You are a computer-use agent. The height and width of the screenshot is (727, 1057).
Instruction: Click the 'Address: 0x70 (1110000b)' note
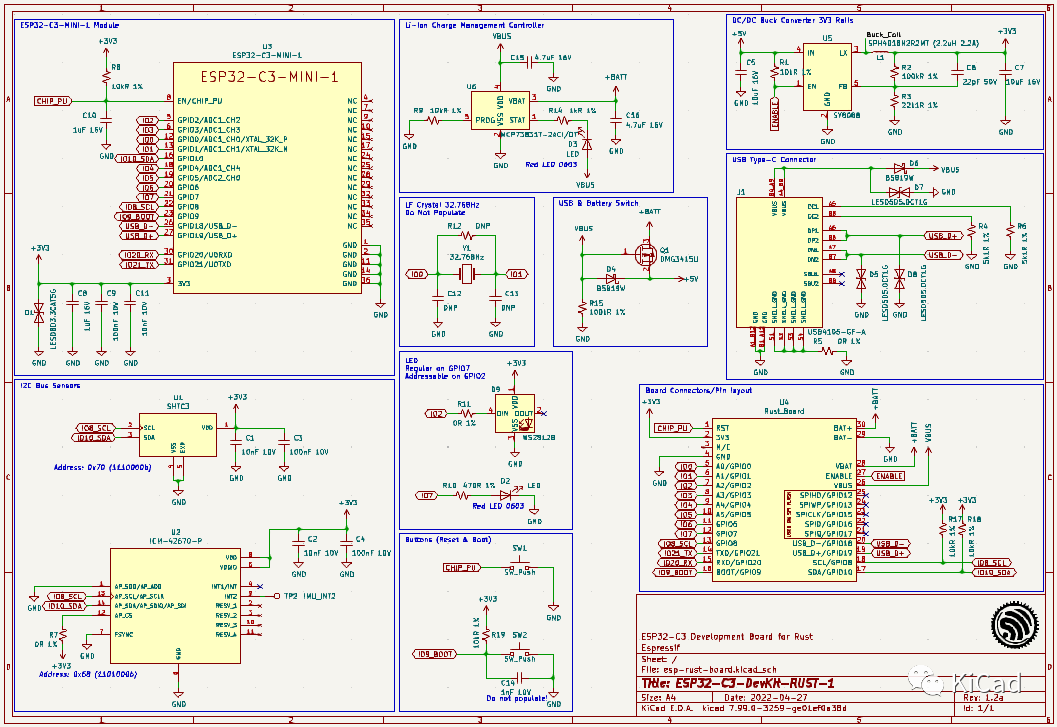102,467
